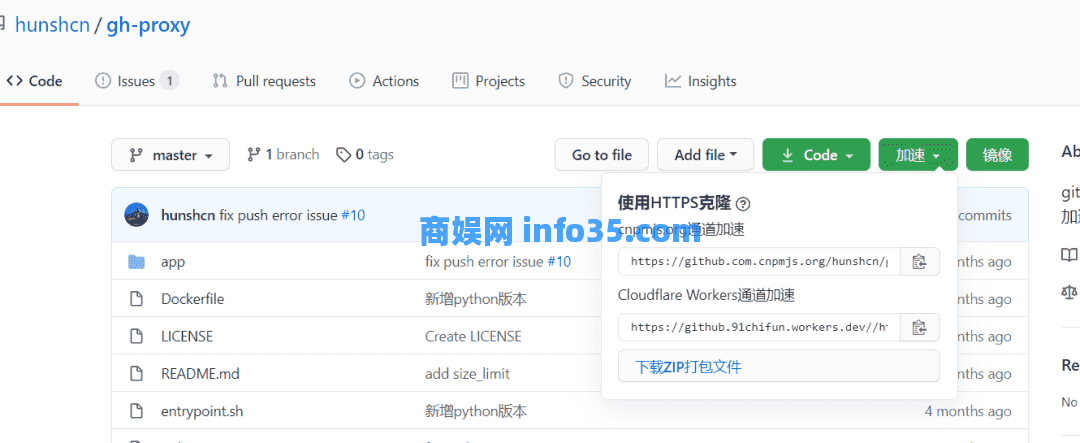Open the Dockerfile file
The image size is (1080, 443).
(x=192, y=299)
